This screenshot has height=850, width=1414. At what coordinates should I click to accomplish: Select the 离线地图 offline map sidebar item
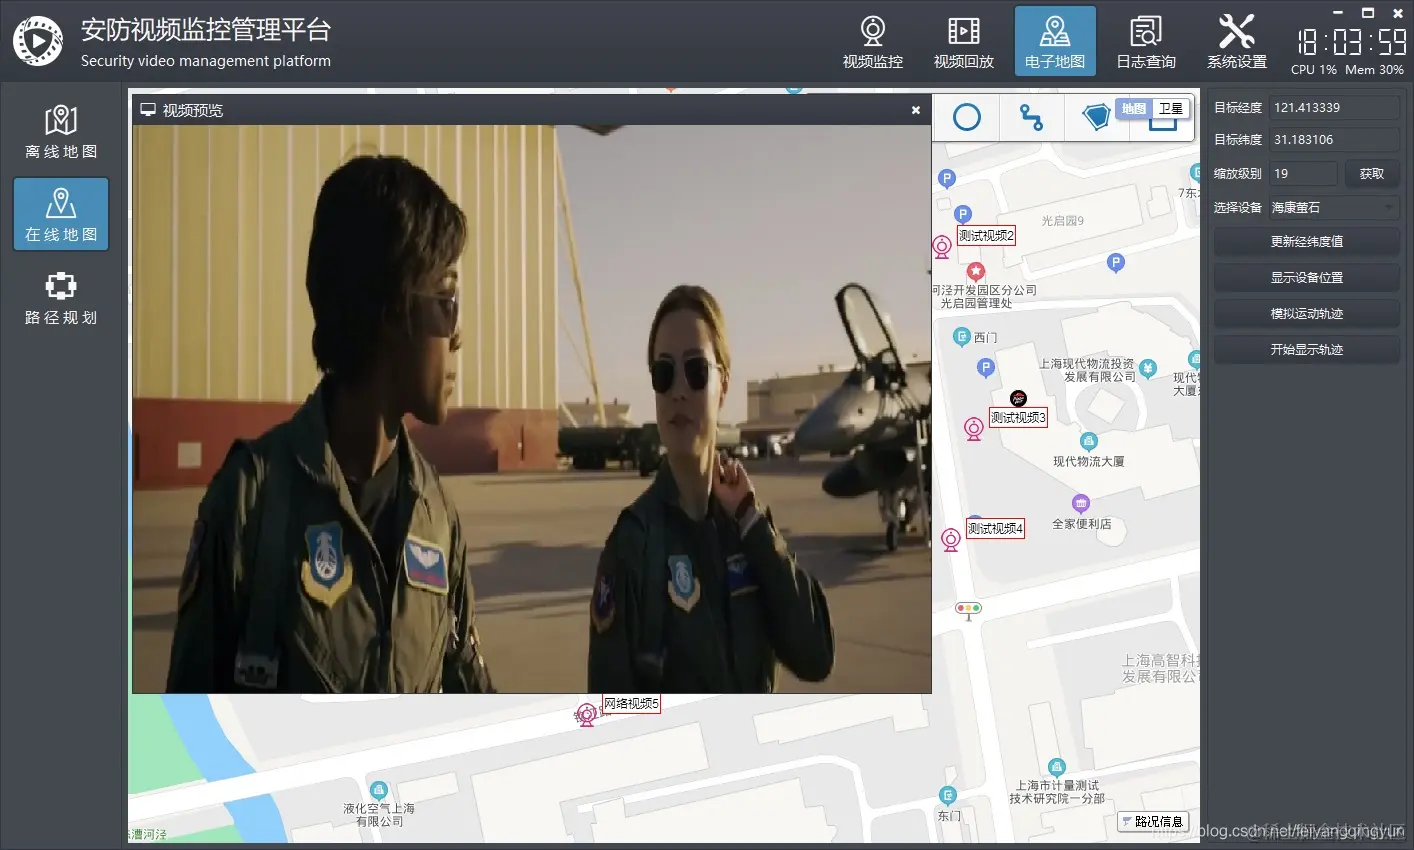pyautogui.click(x=61, y=132)
